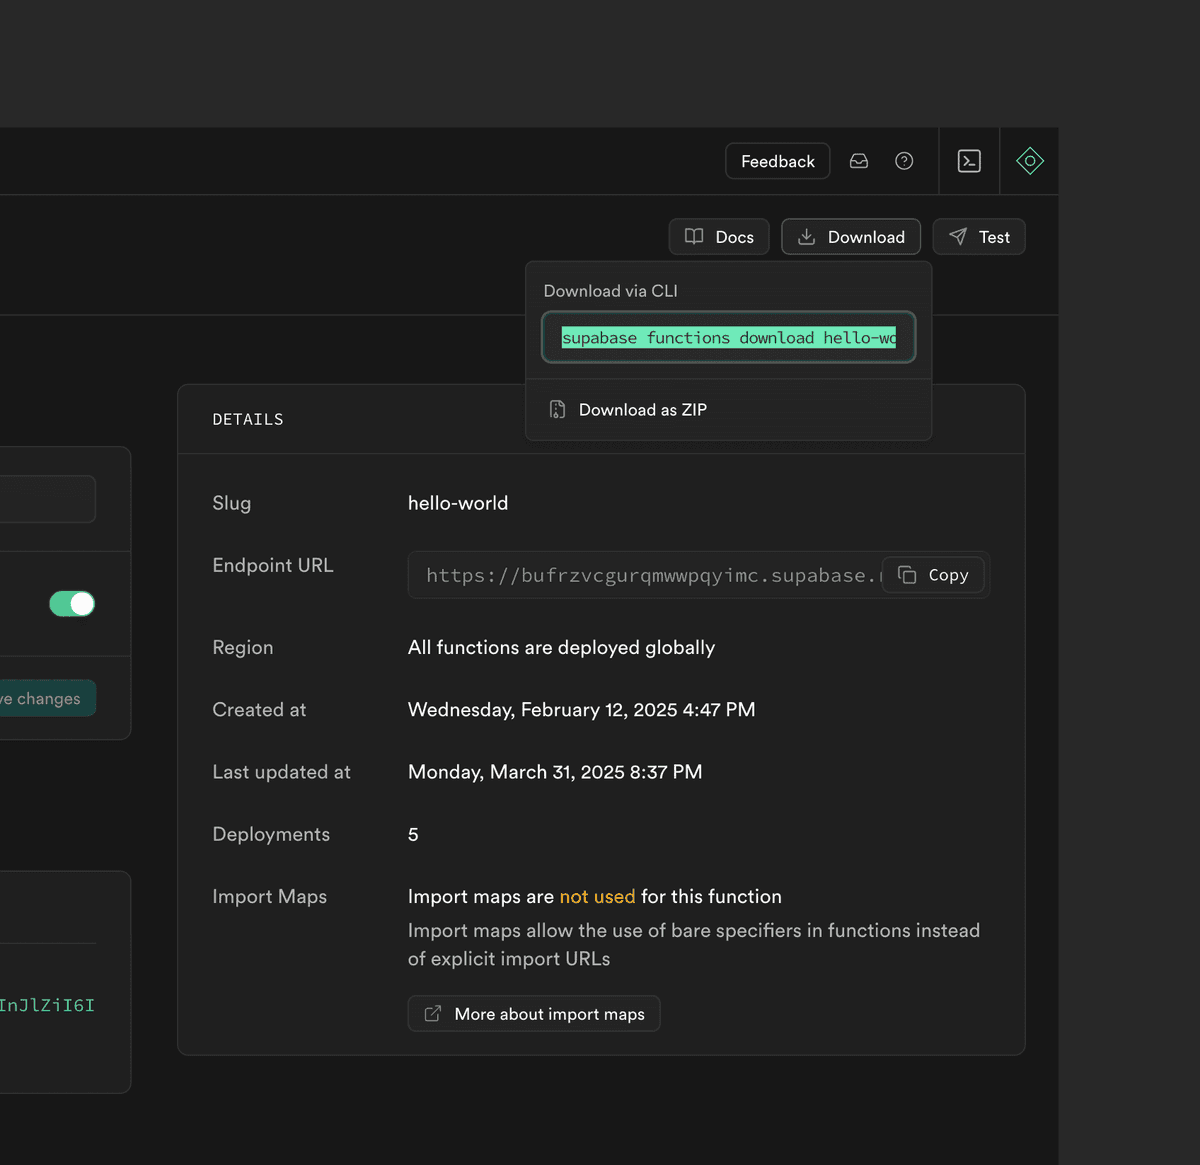Click the download arrow icon on the Download button
The image size is (1200, 1165).
pyautogui.click(x=805, y=236)
